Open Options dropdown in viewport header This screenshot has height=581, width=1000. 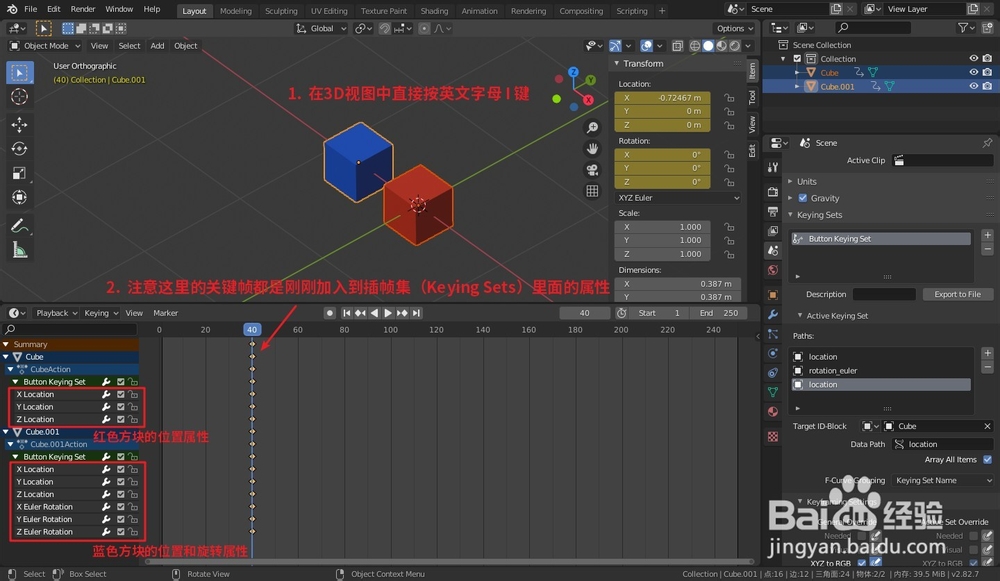tap(735, 29)
